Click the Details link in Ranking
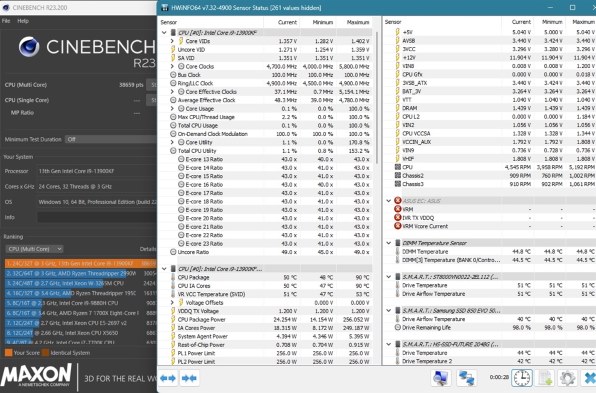Screen dimensions: 596x393 pyautogui.click(x=148, y=249)
